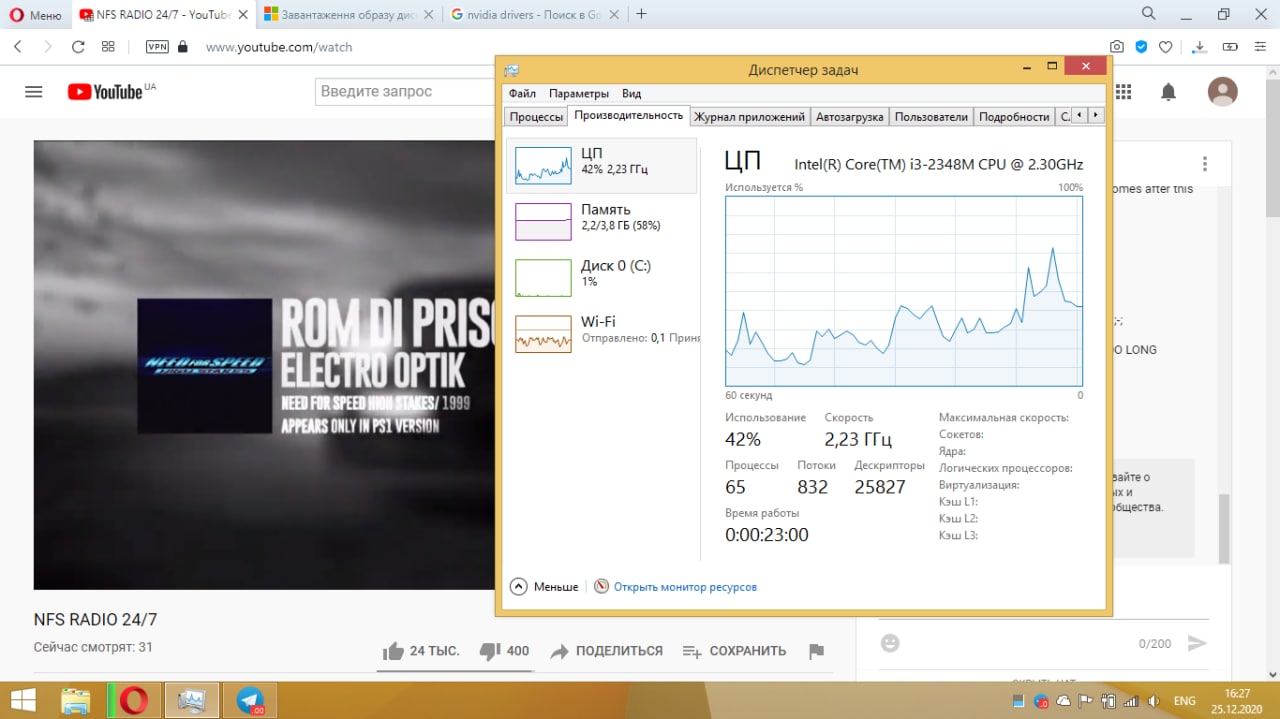The width and height of the screenshot is (1280, 719).
Task: Select the Wi-Fi performance item
Action: [x=602, y=333]
